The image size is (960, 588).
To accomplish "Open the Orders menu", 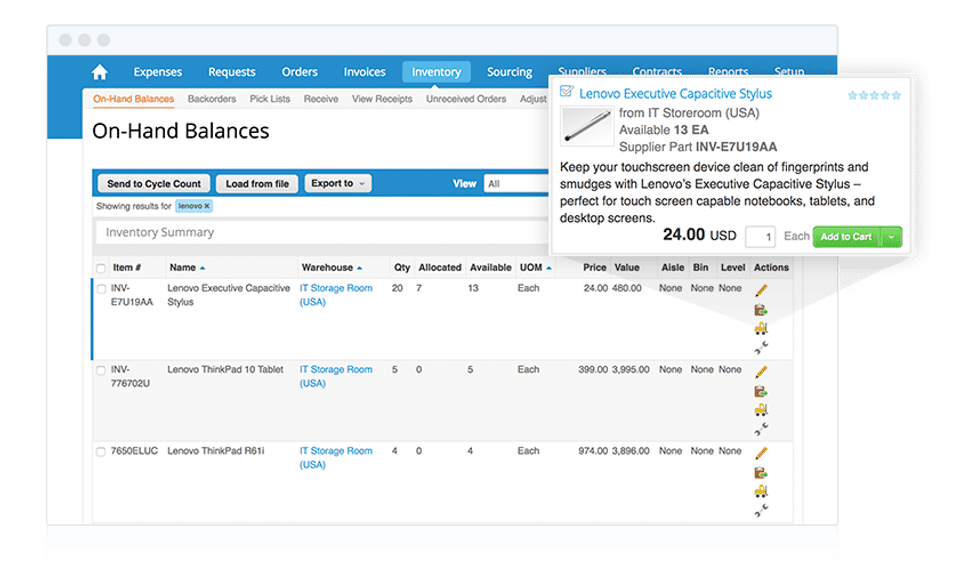I will coord(299,72).
